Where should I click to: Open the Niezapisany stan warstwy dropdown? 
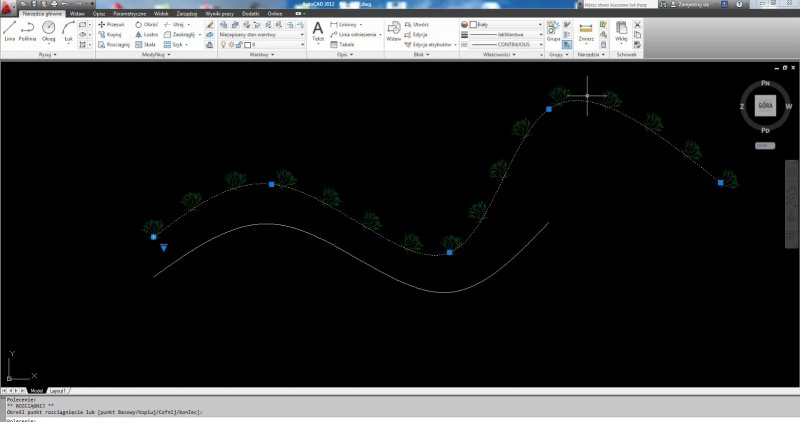262,34
